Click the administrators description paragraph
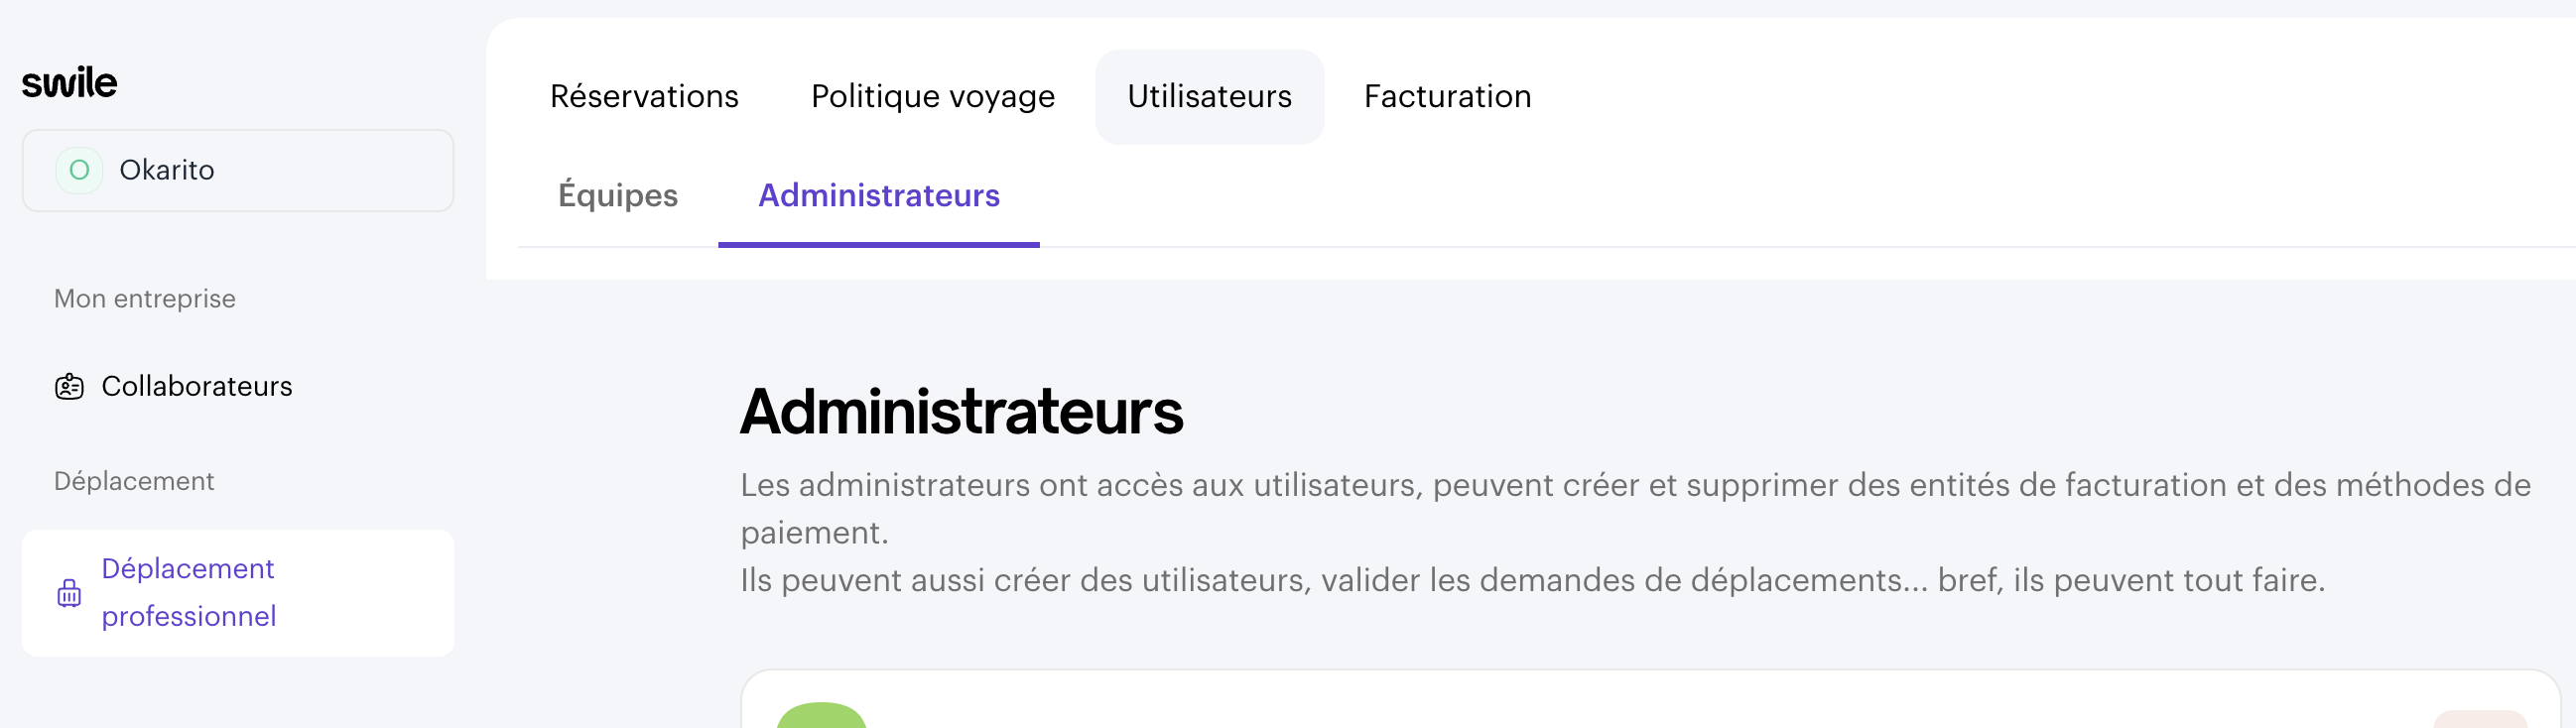Screen dimensions: 2576x728 [1636, 533]
